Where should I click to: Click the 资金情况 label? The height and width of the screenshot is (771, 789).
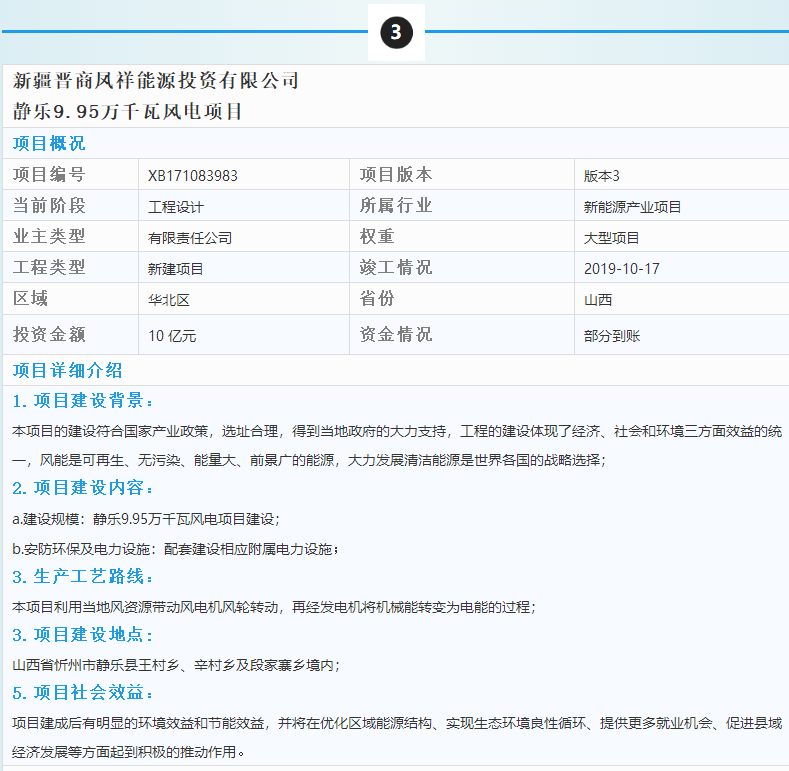pos(396,335)
